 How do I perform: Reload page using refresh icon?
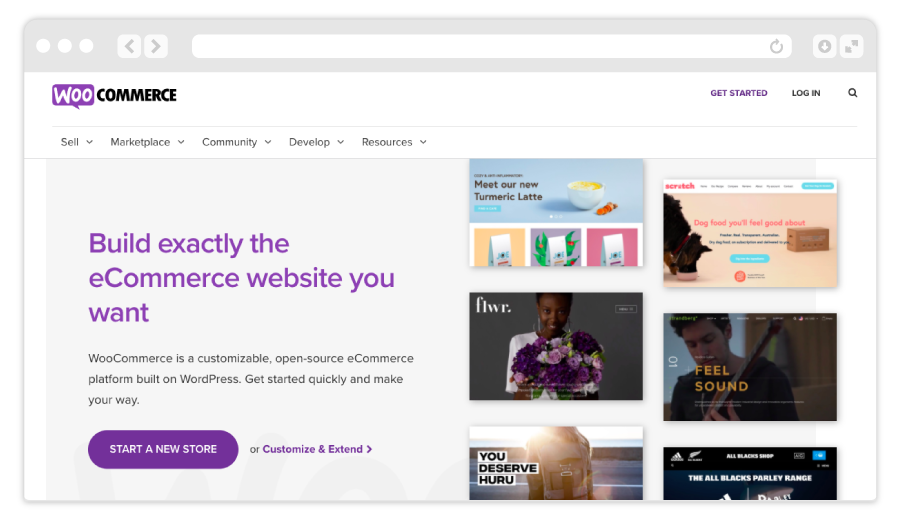click(776, 47)
